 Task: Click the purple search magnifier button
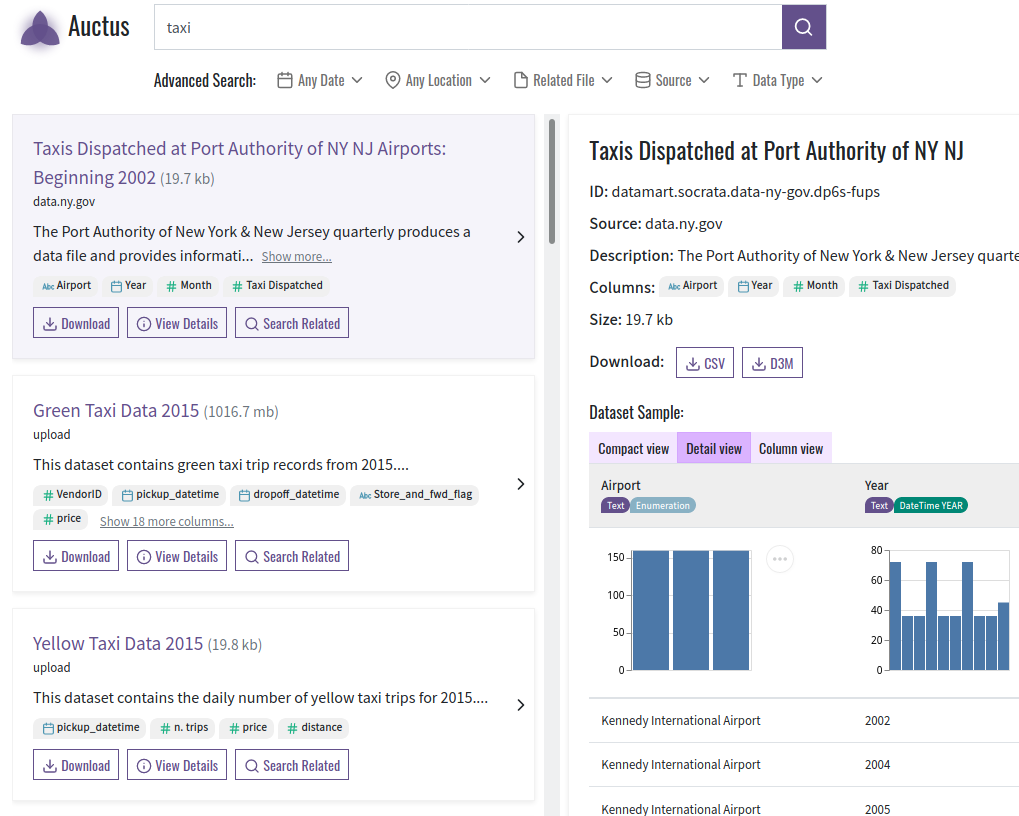click(x=804, y=27)
